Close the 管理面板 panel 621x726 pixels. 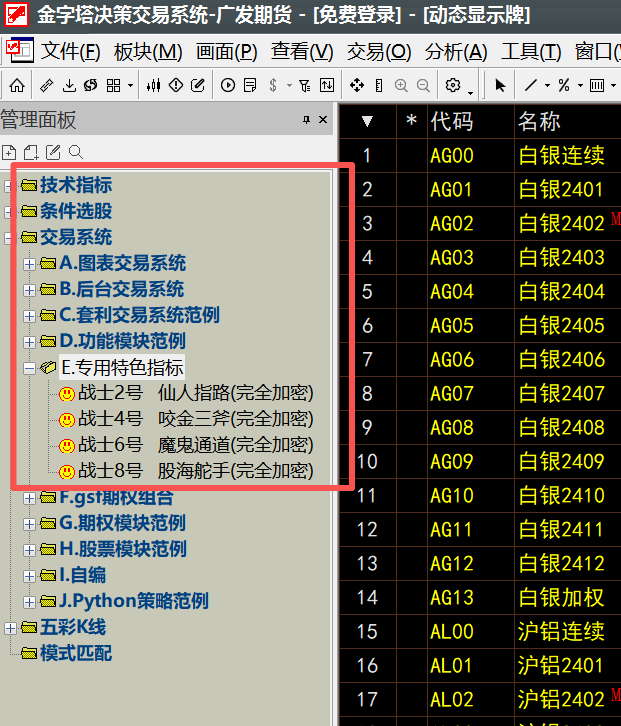[x=323, y=120]
